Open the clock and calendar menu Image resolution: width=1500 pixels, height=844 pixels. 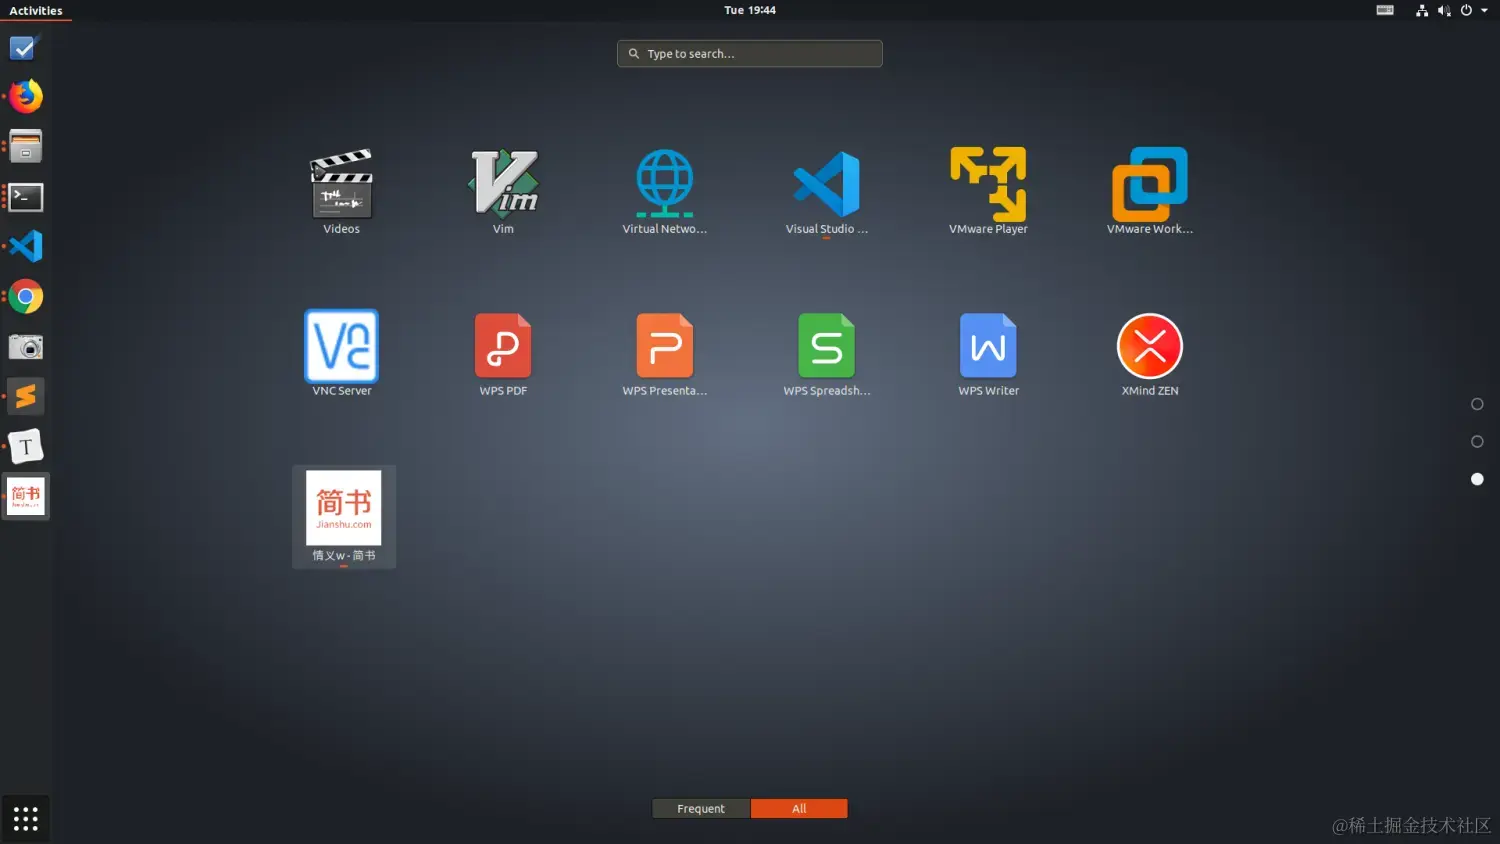(750, 10)
